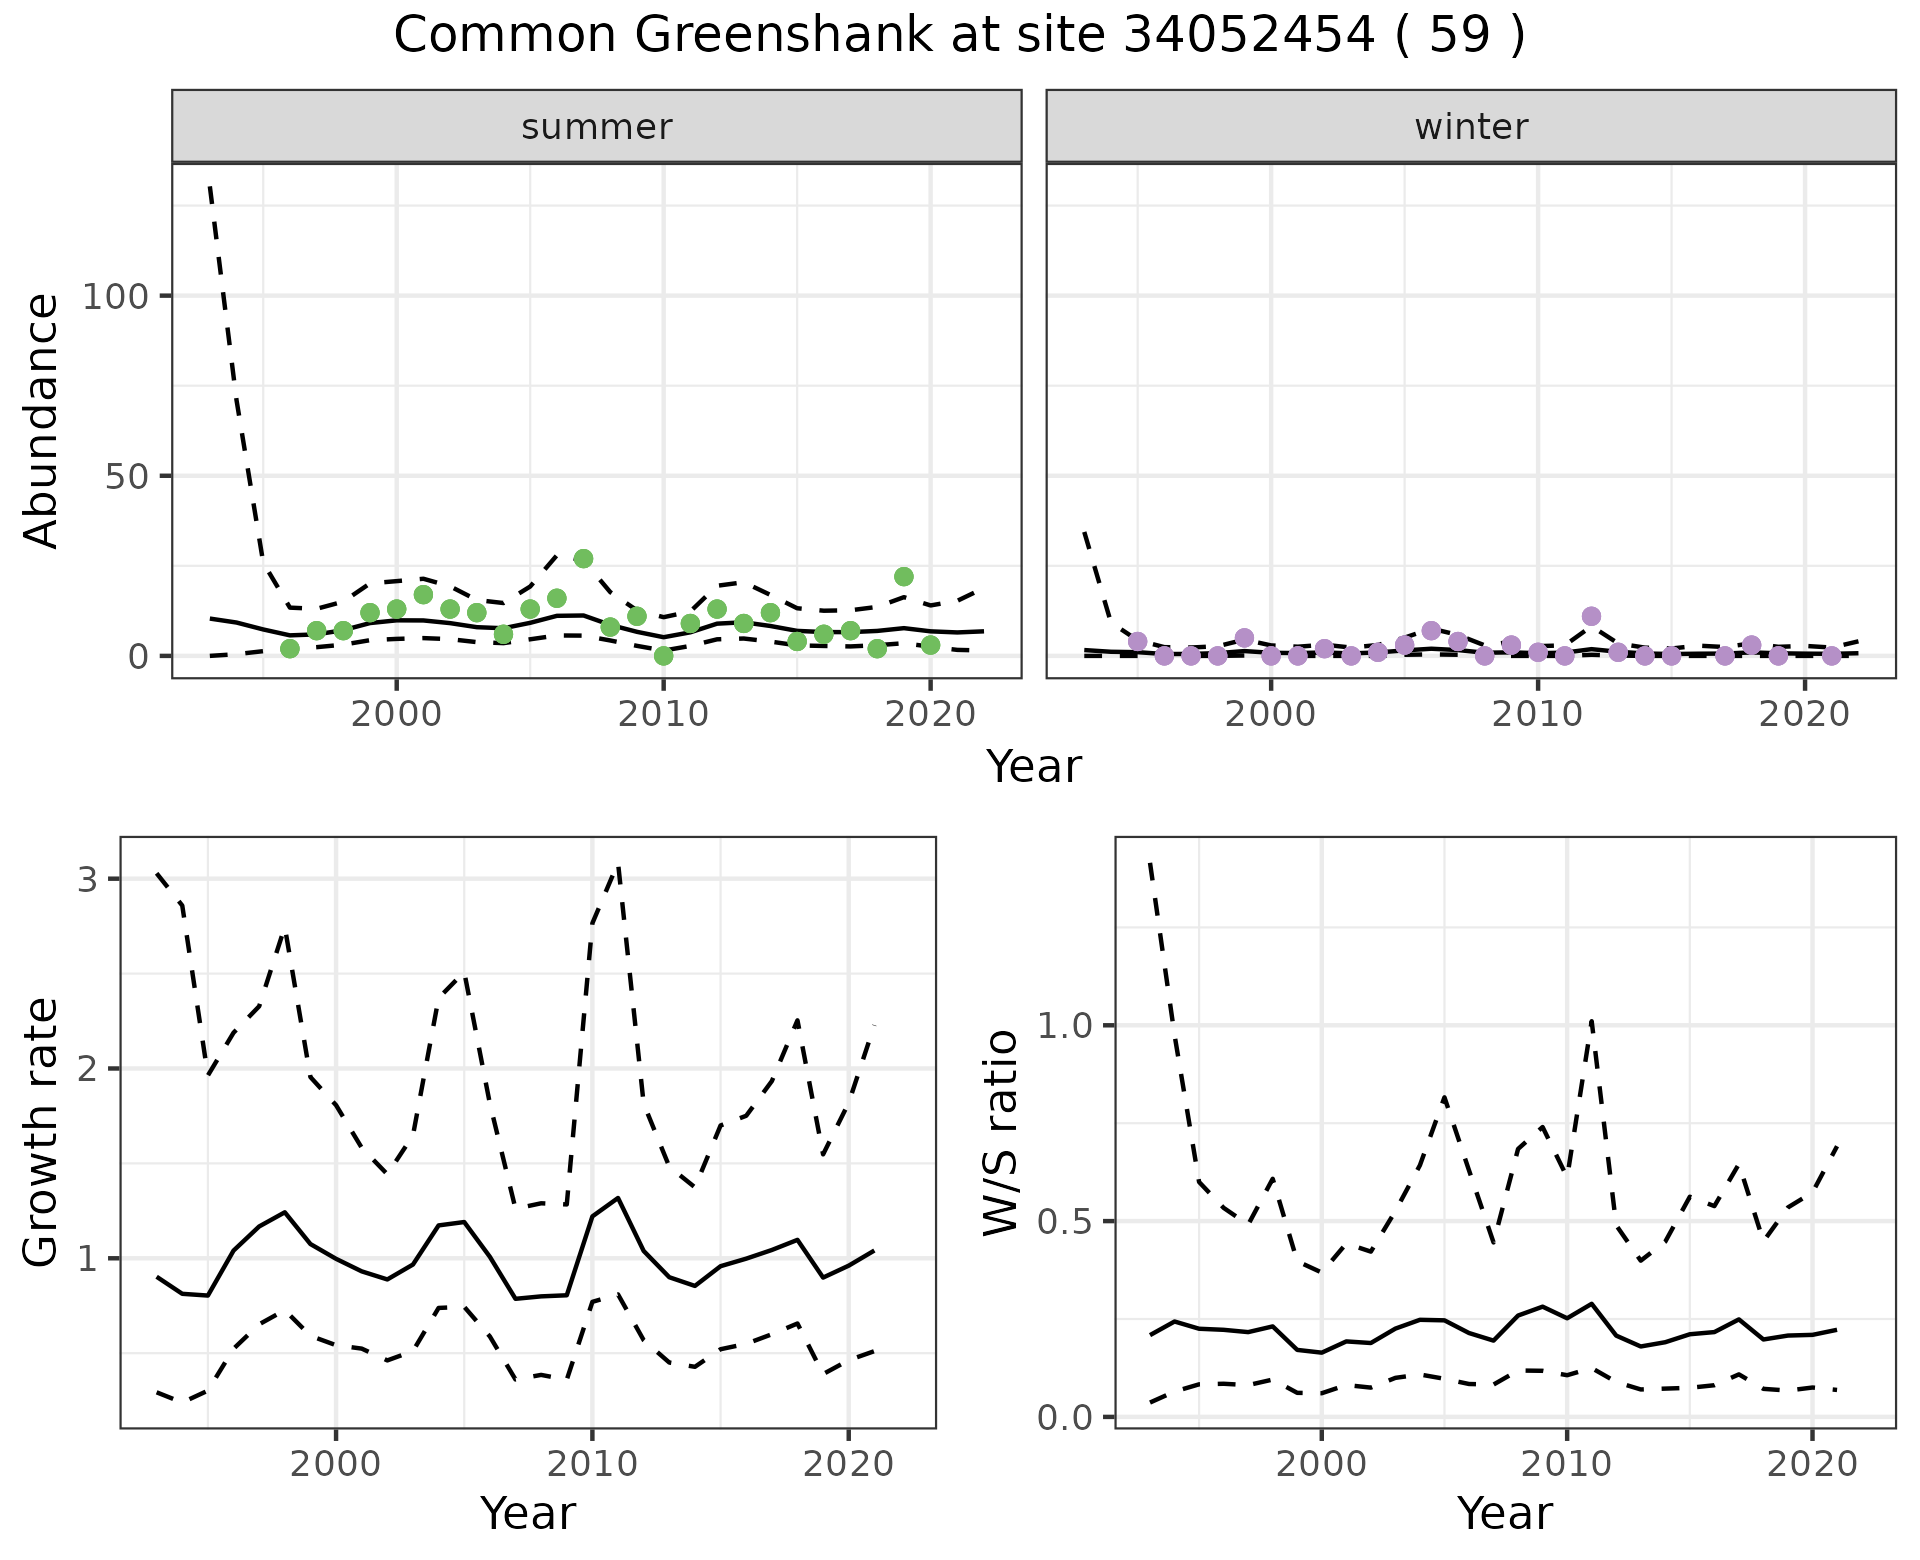Click the 3 tick label on Growth rate axis
This screenshot has height=1560, width=1920.
[x=88, y=880]
